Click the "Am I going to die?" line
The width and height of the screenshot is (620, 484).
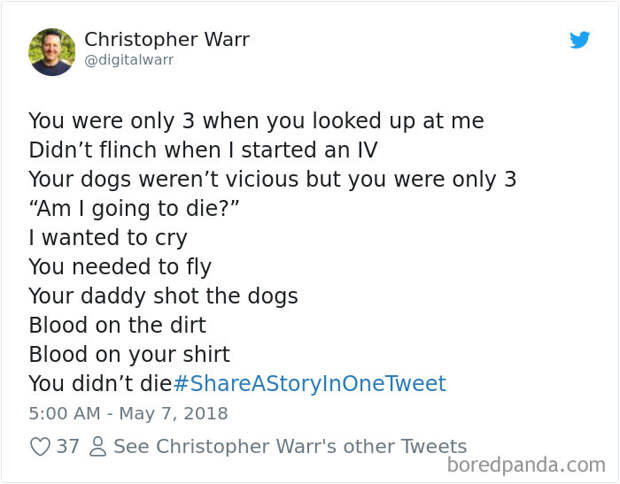tap(134, 209)
